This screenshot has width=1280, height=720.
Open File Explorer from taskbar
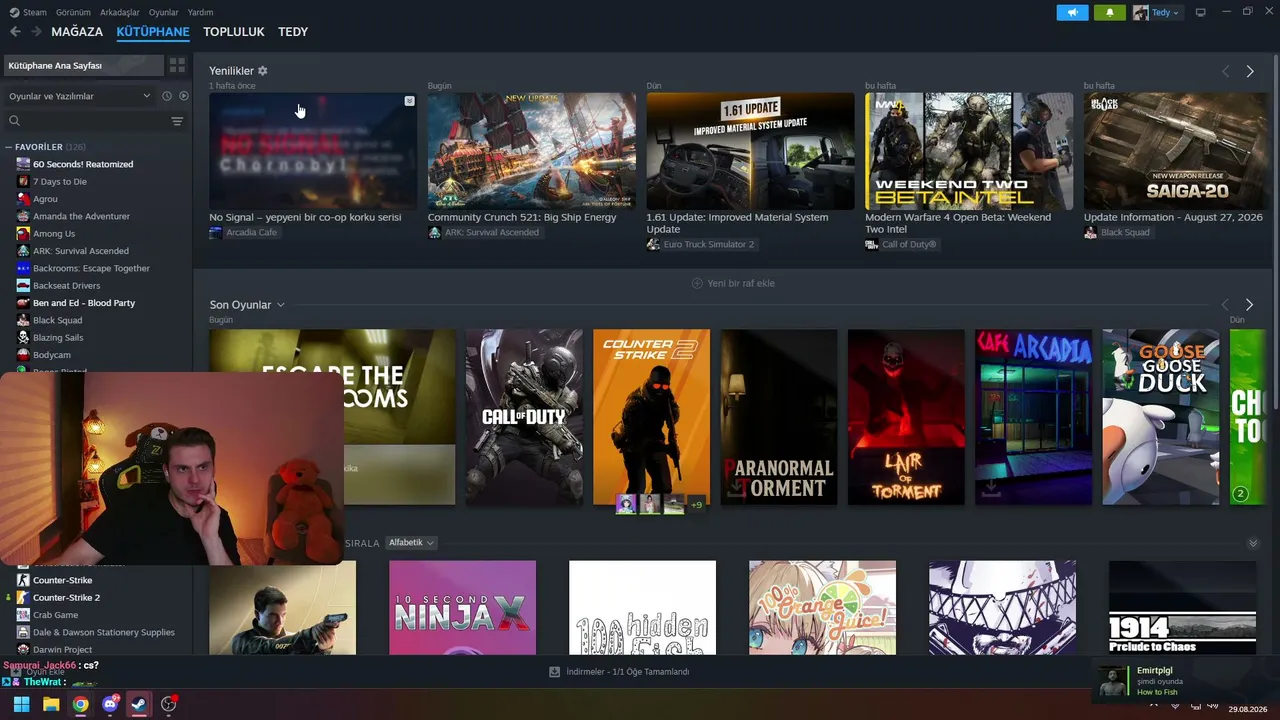51,704
